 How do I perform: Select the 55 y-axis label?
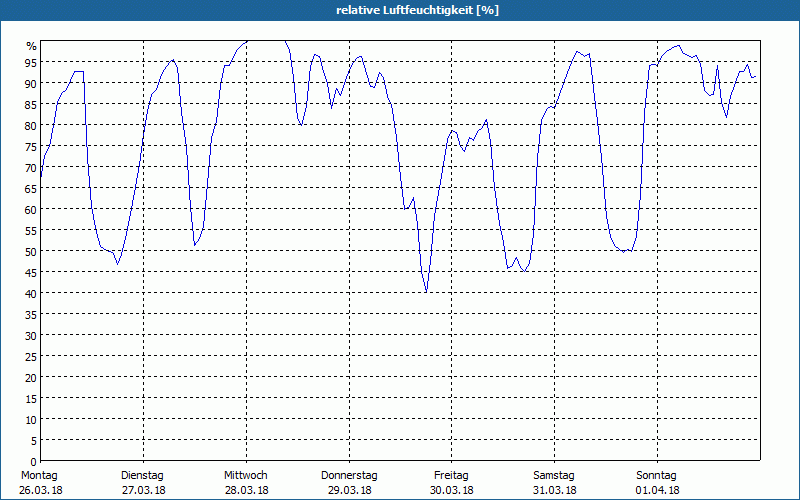click(x=32, y=231)
